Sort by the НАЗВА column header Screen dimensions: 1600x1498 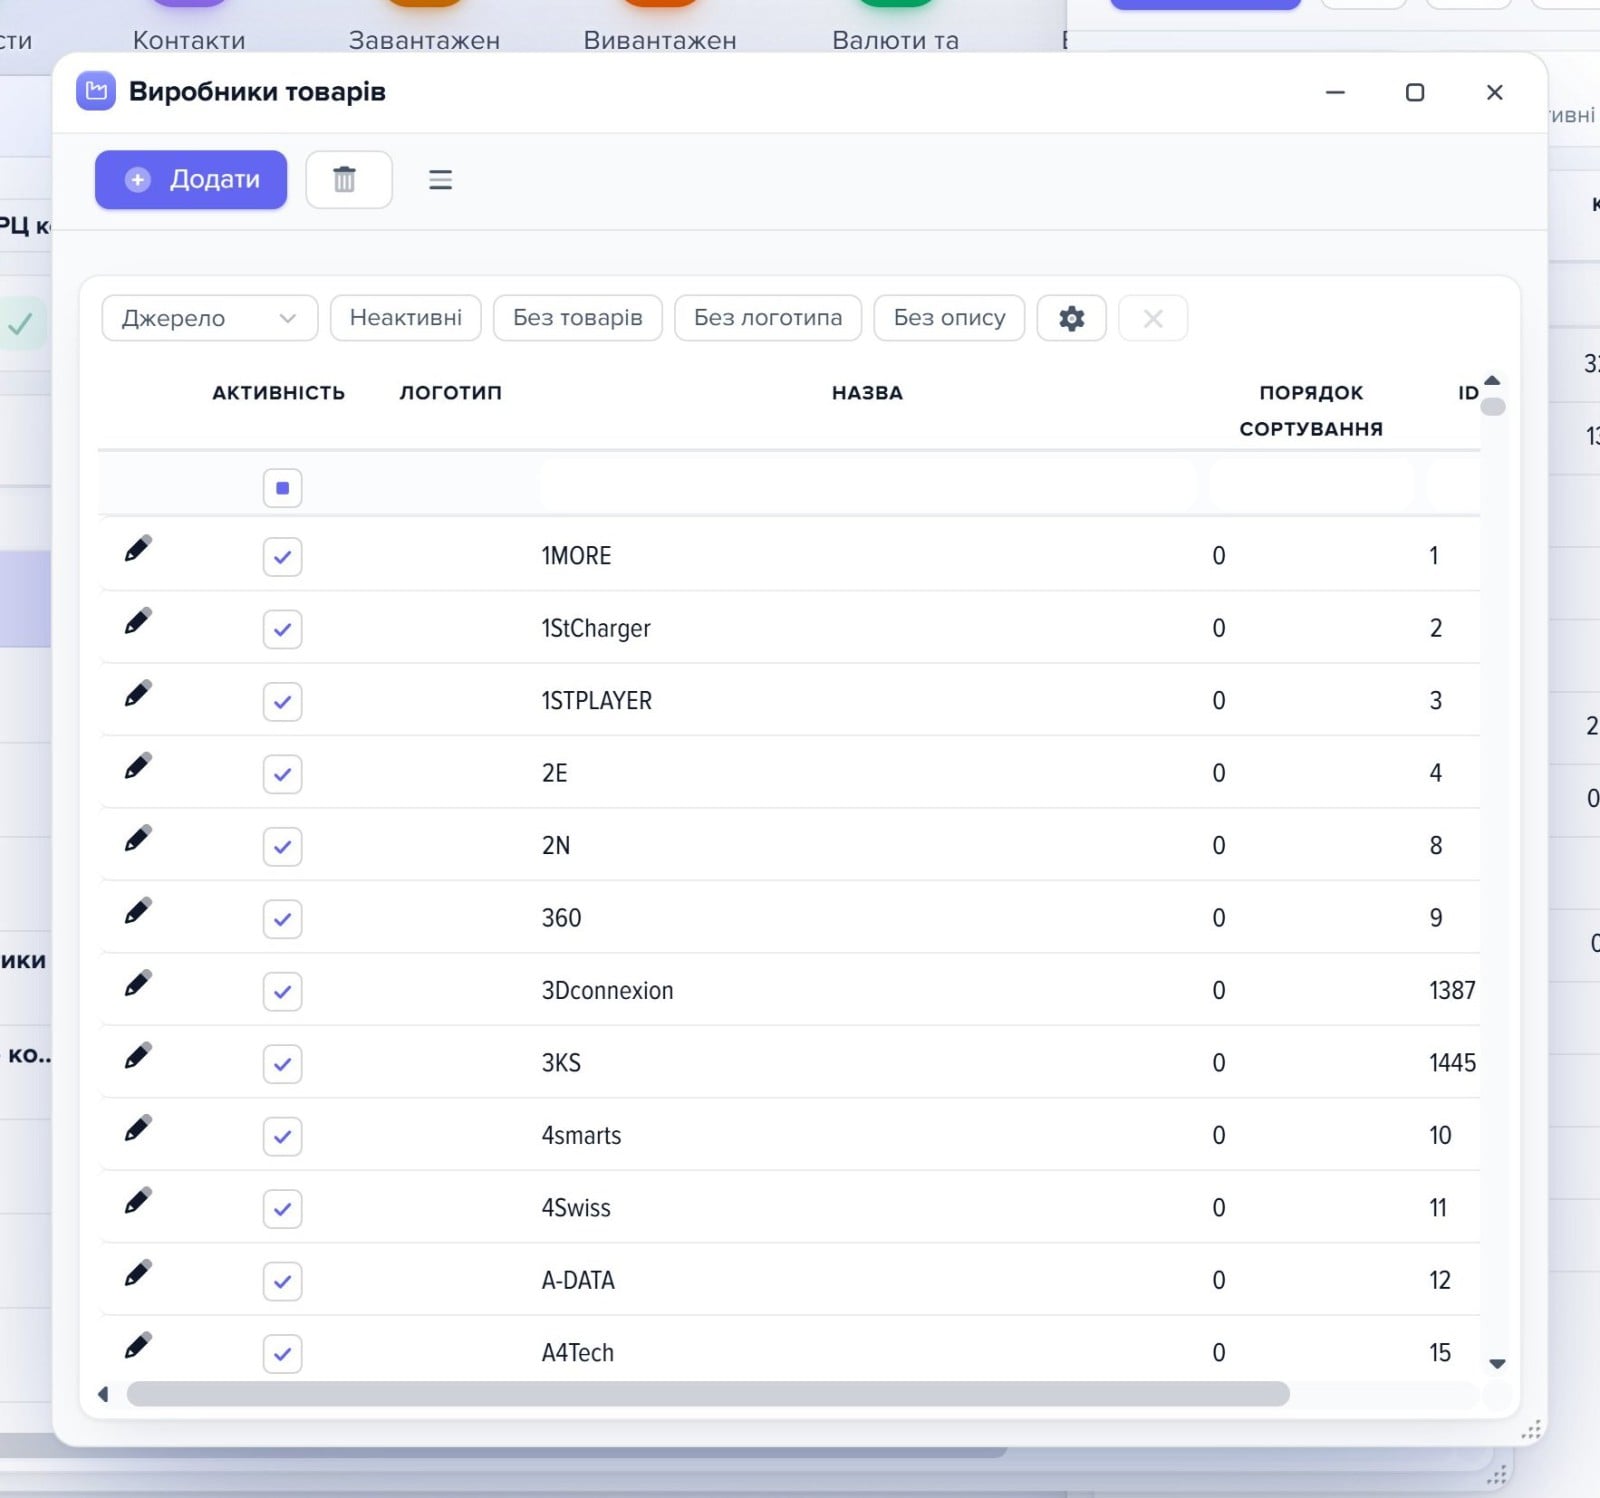click(x=867, y=393)
